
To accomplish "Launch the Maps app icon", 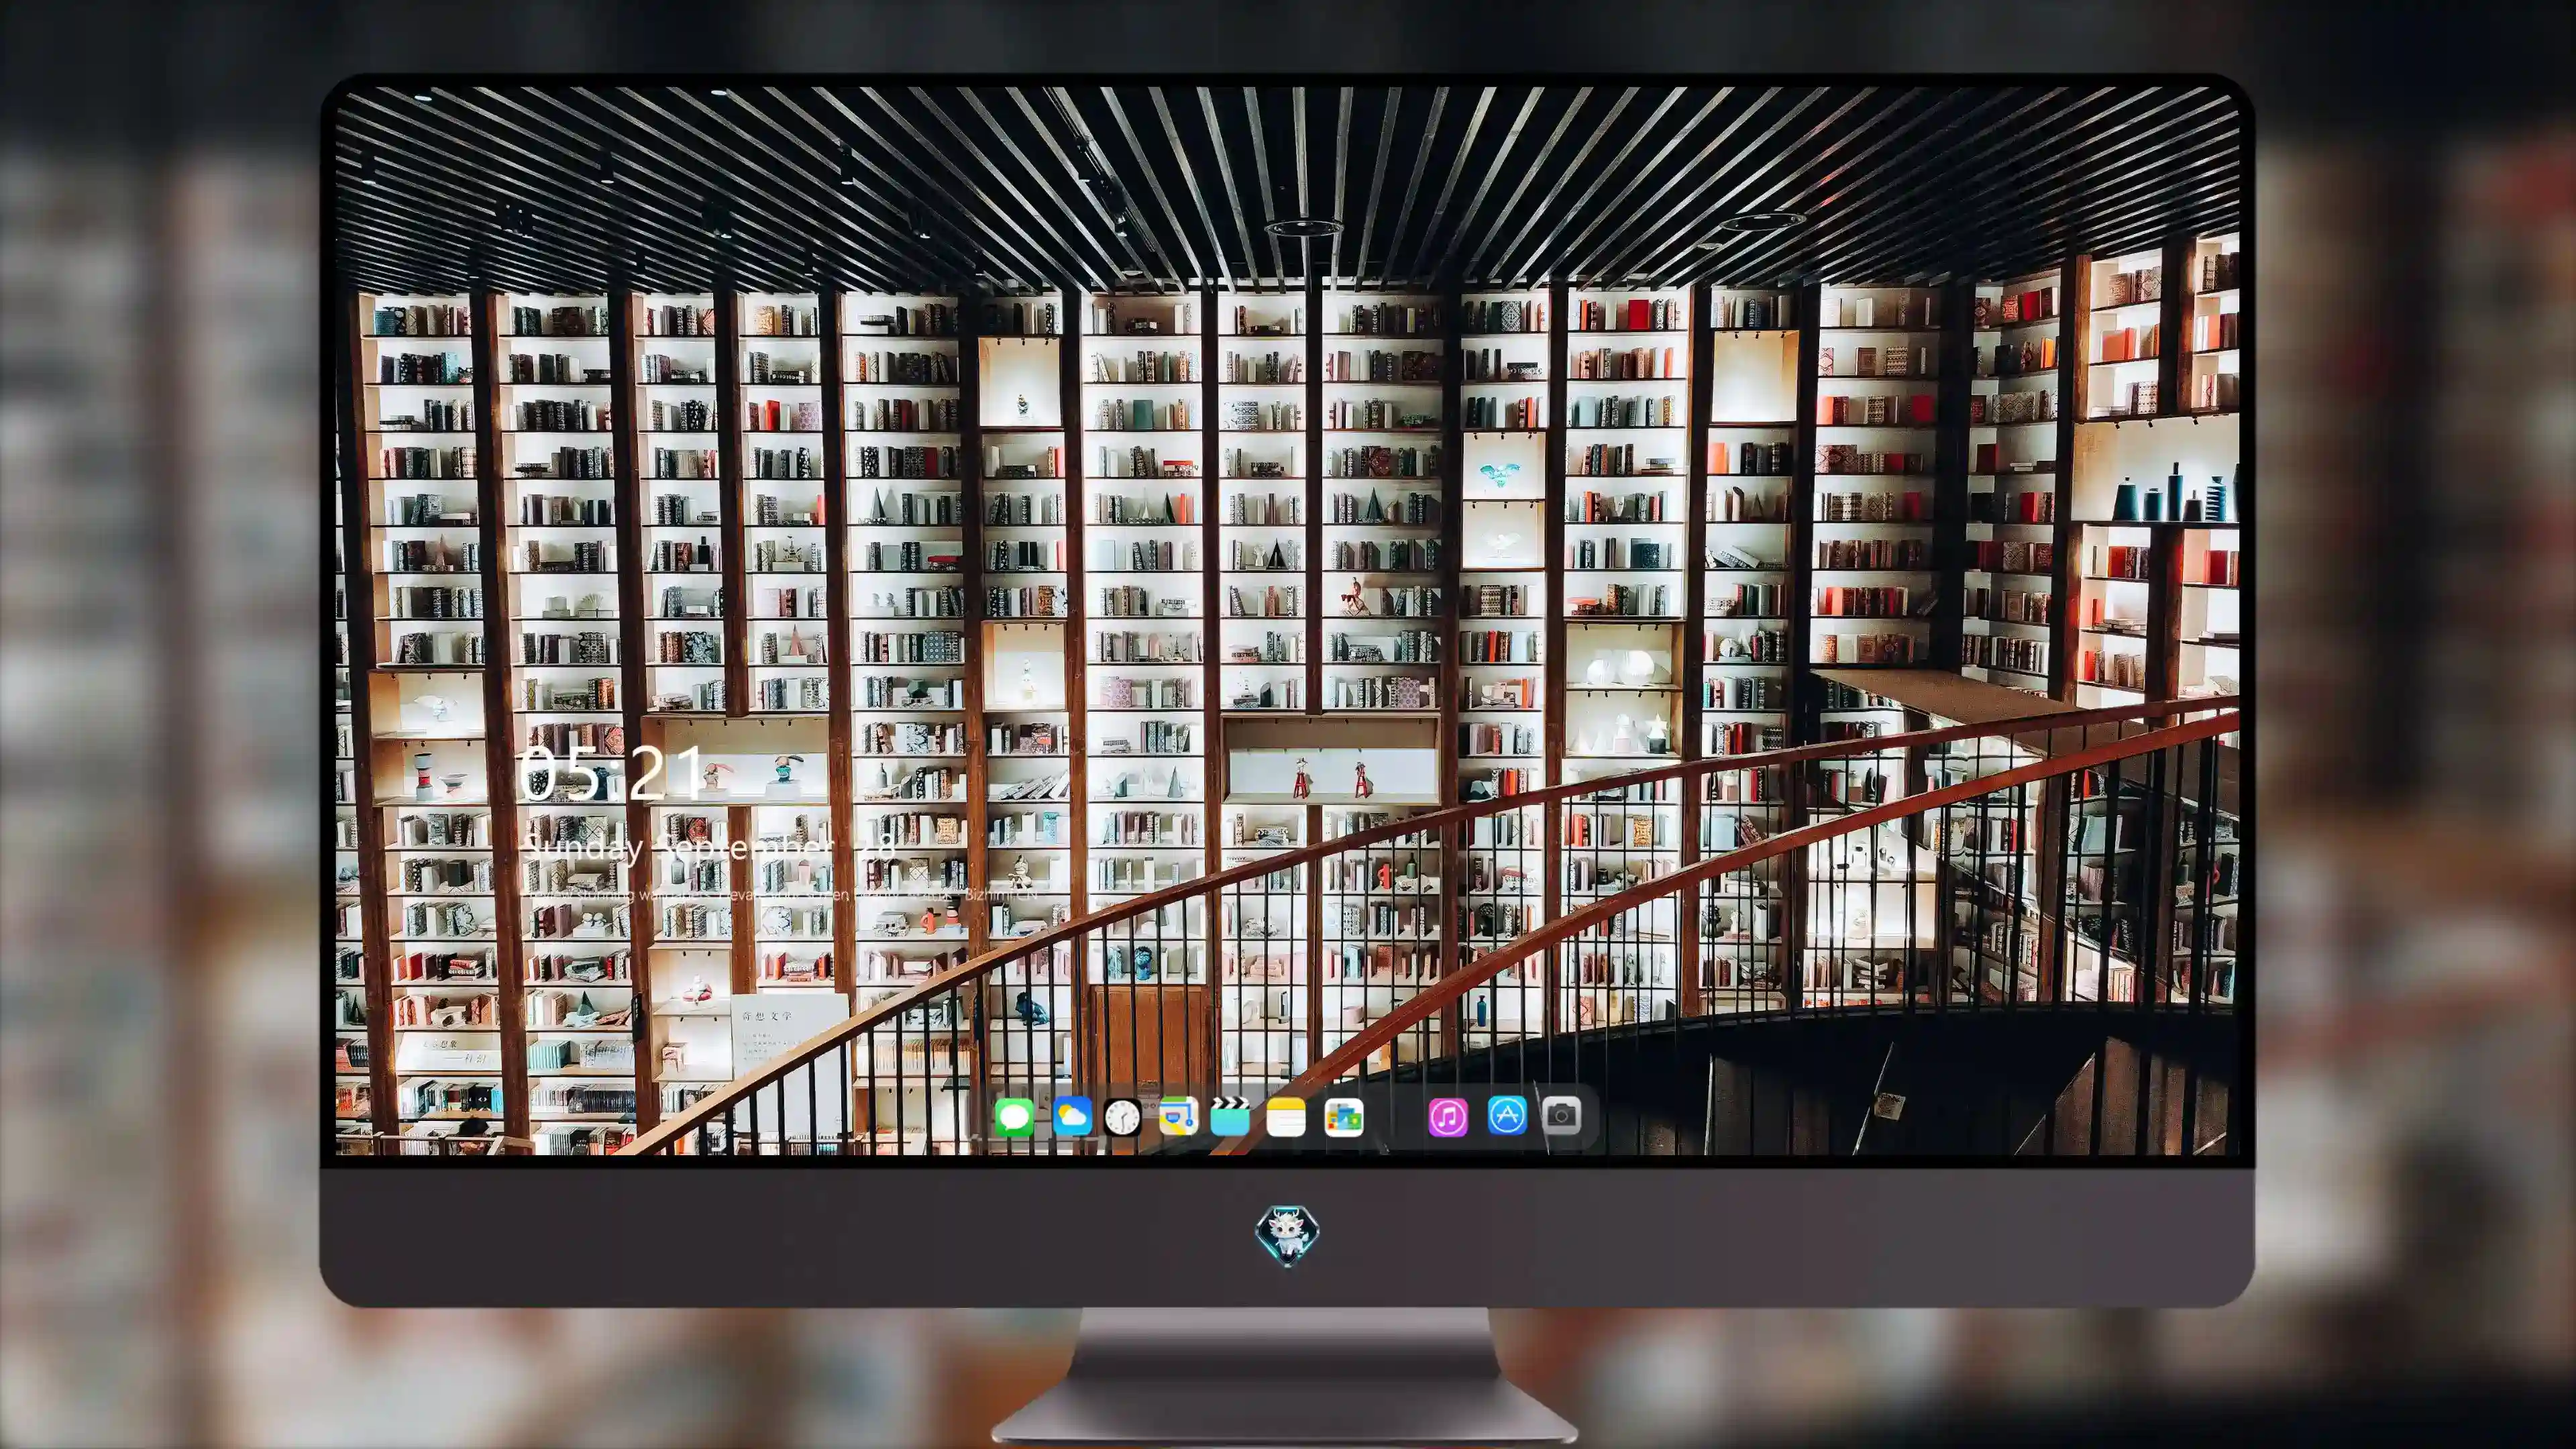I will tap(1178, 1116).
